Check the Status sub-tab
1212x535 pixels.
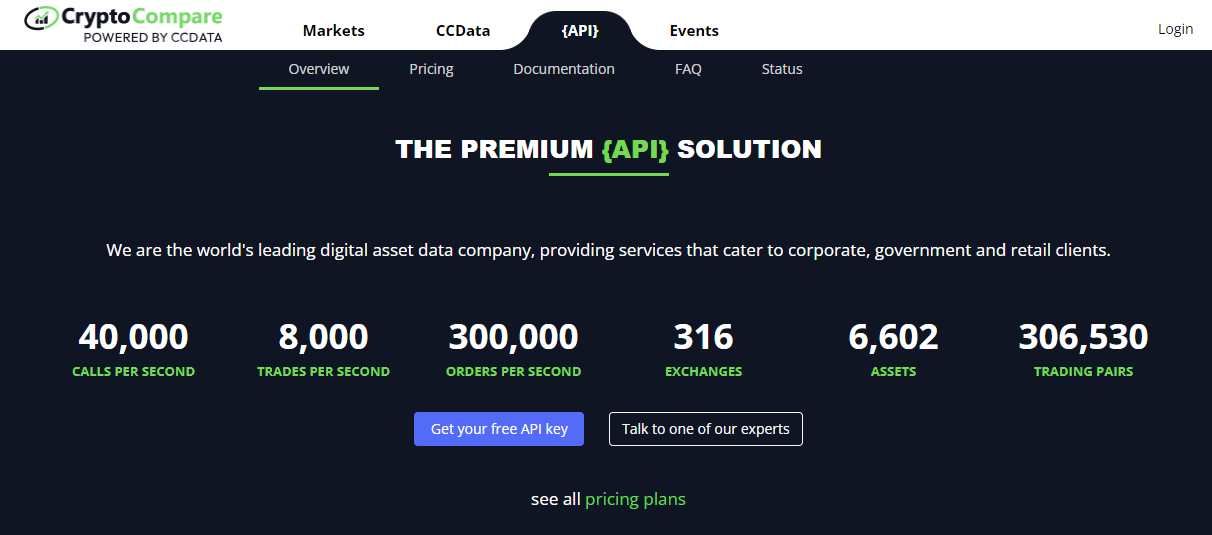(782, 69)
